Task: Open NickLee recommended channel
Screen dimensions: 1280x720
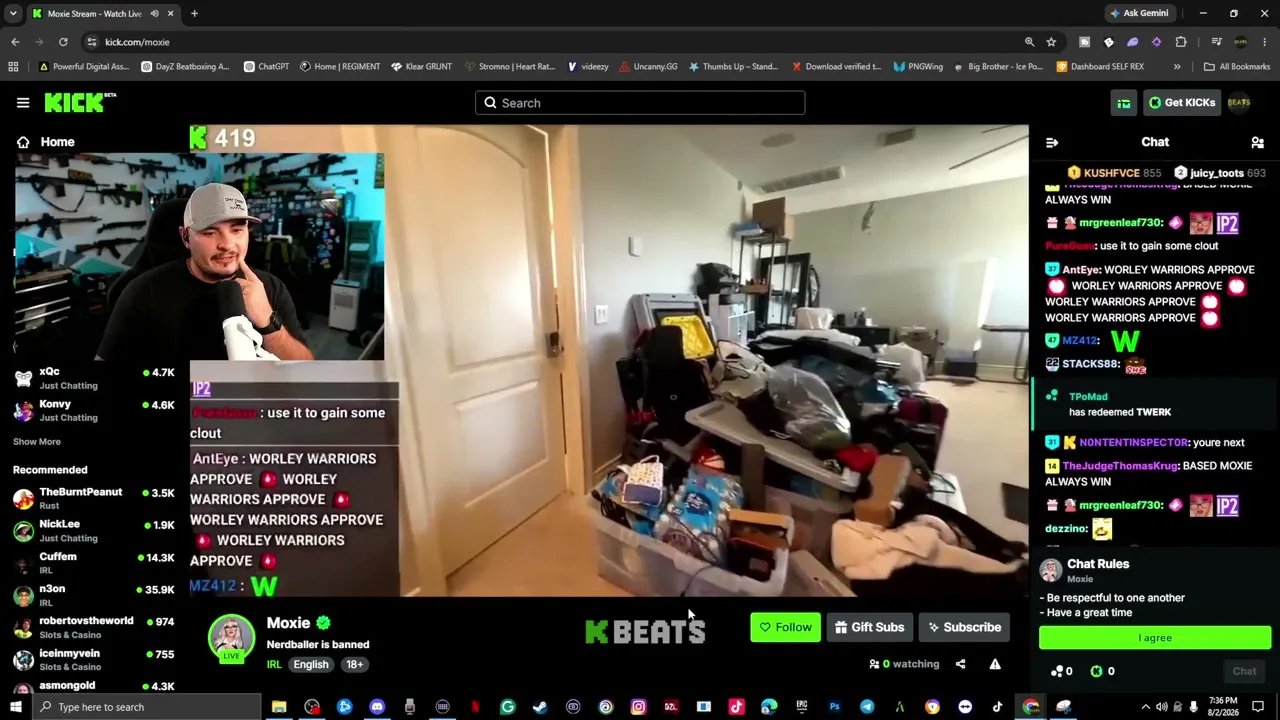Action: click(94, 530)
